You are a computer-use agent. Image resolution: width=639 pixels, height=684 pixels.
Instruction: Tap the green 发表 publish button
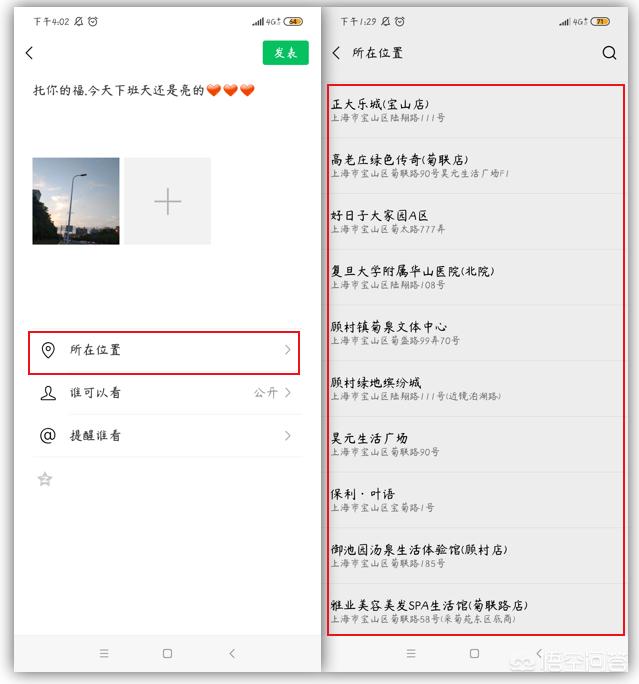pyautogui.click(x=285, y=53)
